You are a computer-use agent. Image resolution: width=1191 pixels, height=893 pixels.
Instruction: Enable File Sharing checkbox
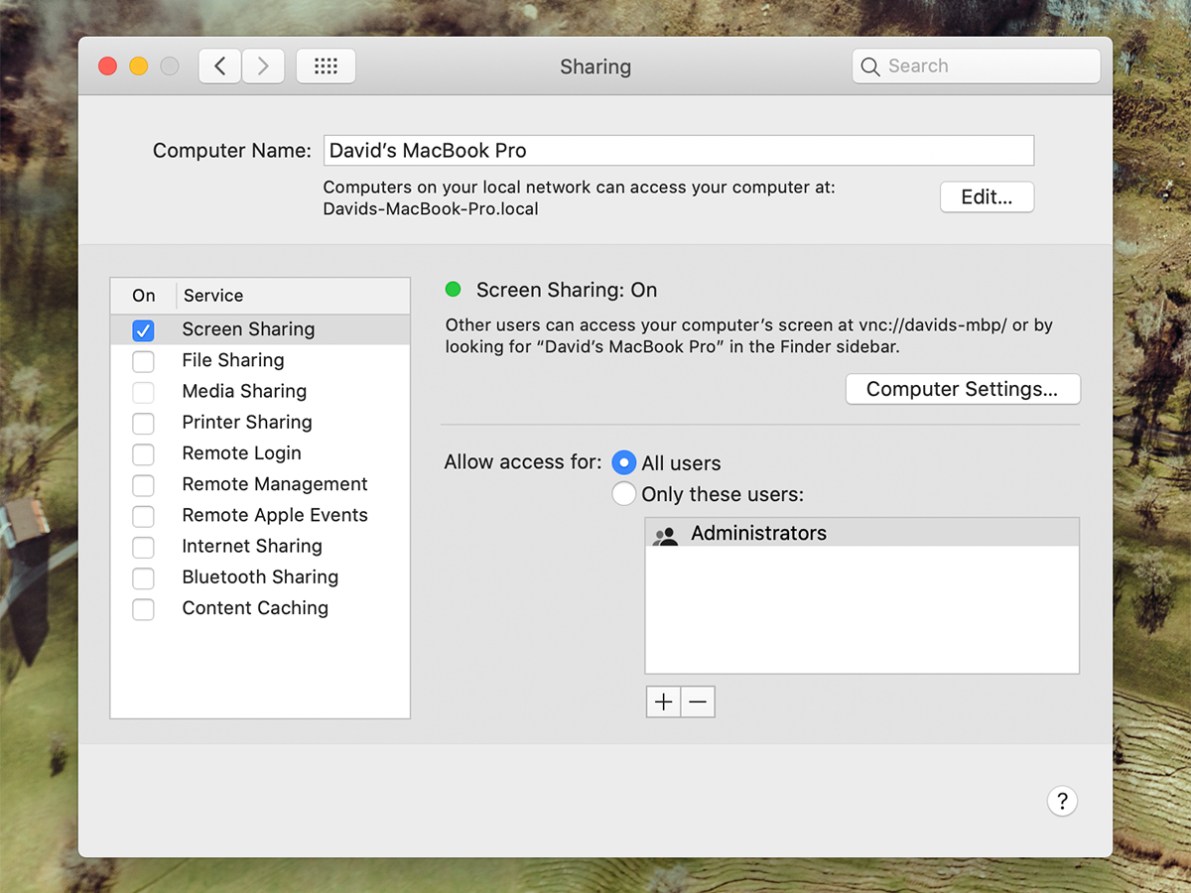pos(143,360)
